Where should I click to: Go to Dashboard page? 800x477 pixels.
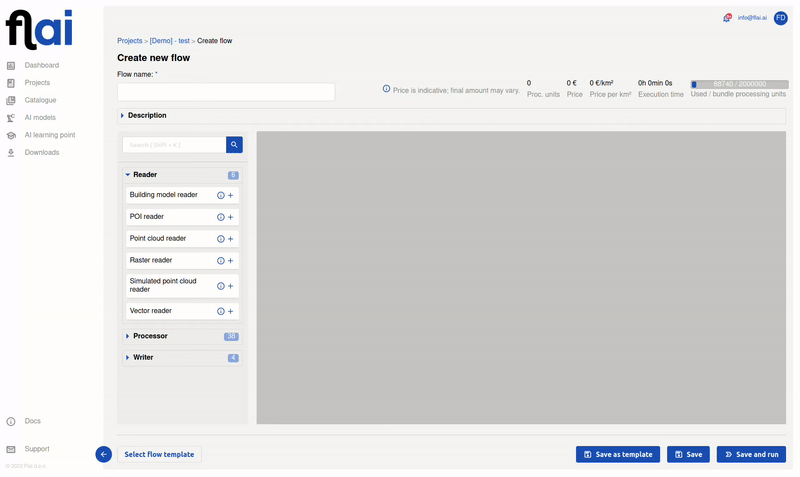(x=42, y=65)
